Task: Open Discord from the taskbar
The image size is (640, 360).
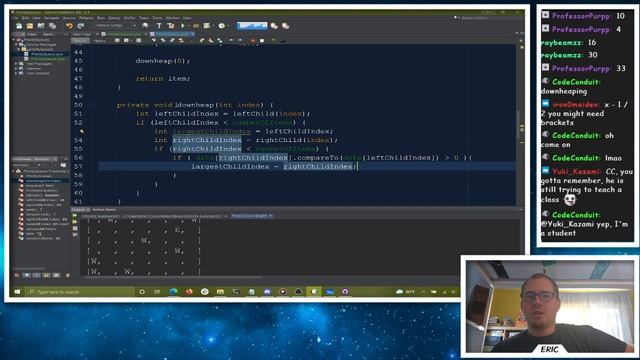Action: tap(267, 292)
